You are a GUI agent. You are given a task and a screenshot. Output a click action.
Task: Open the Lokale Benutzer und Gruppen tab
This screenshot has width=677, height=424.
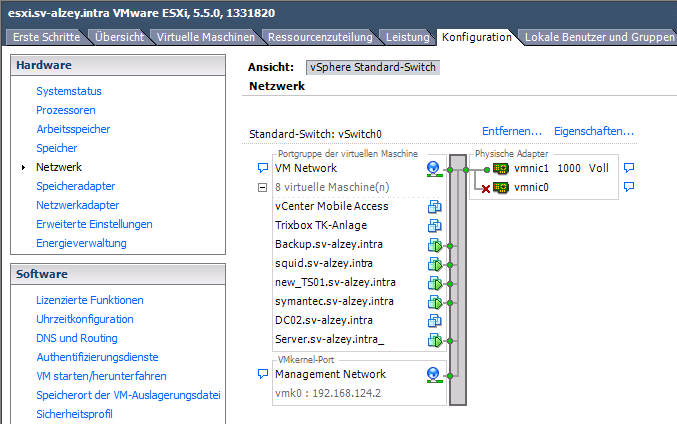[600, 37]
